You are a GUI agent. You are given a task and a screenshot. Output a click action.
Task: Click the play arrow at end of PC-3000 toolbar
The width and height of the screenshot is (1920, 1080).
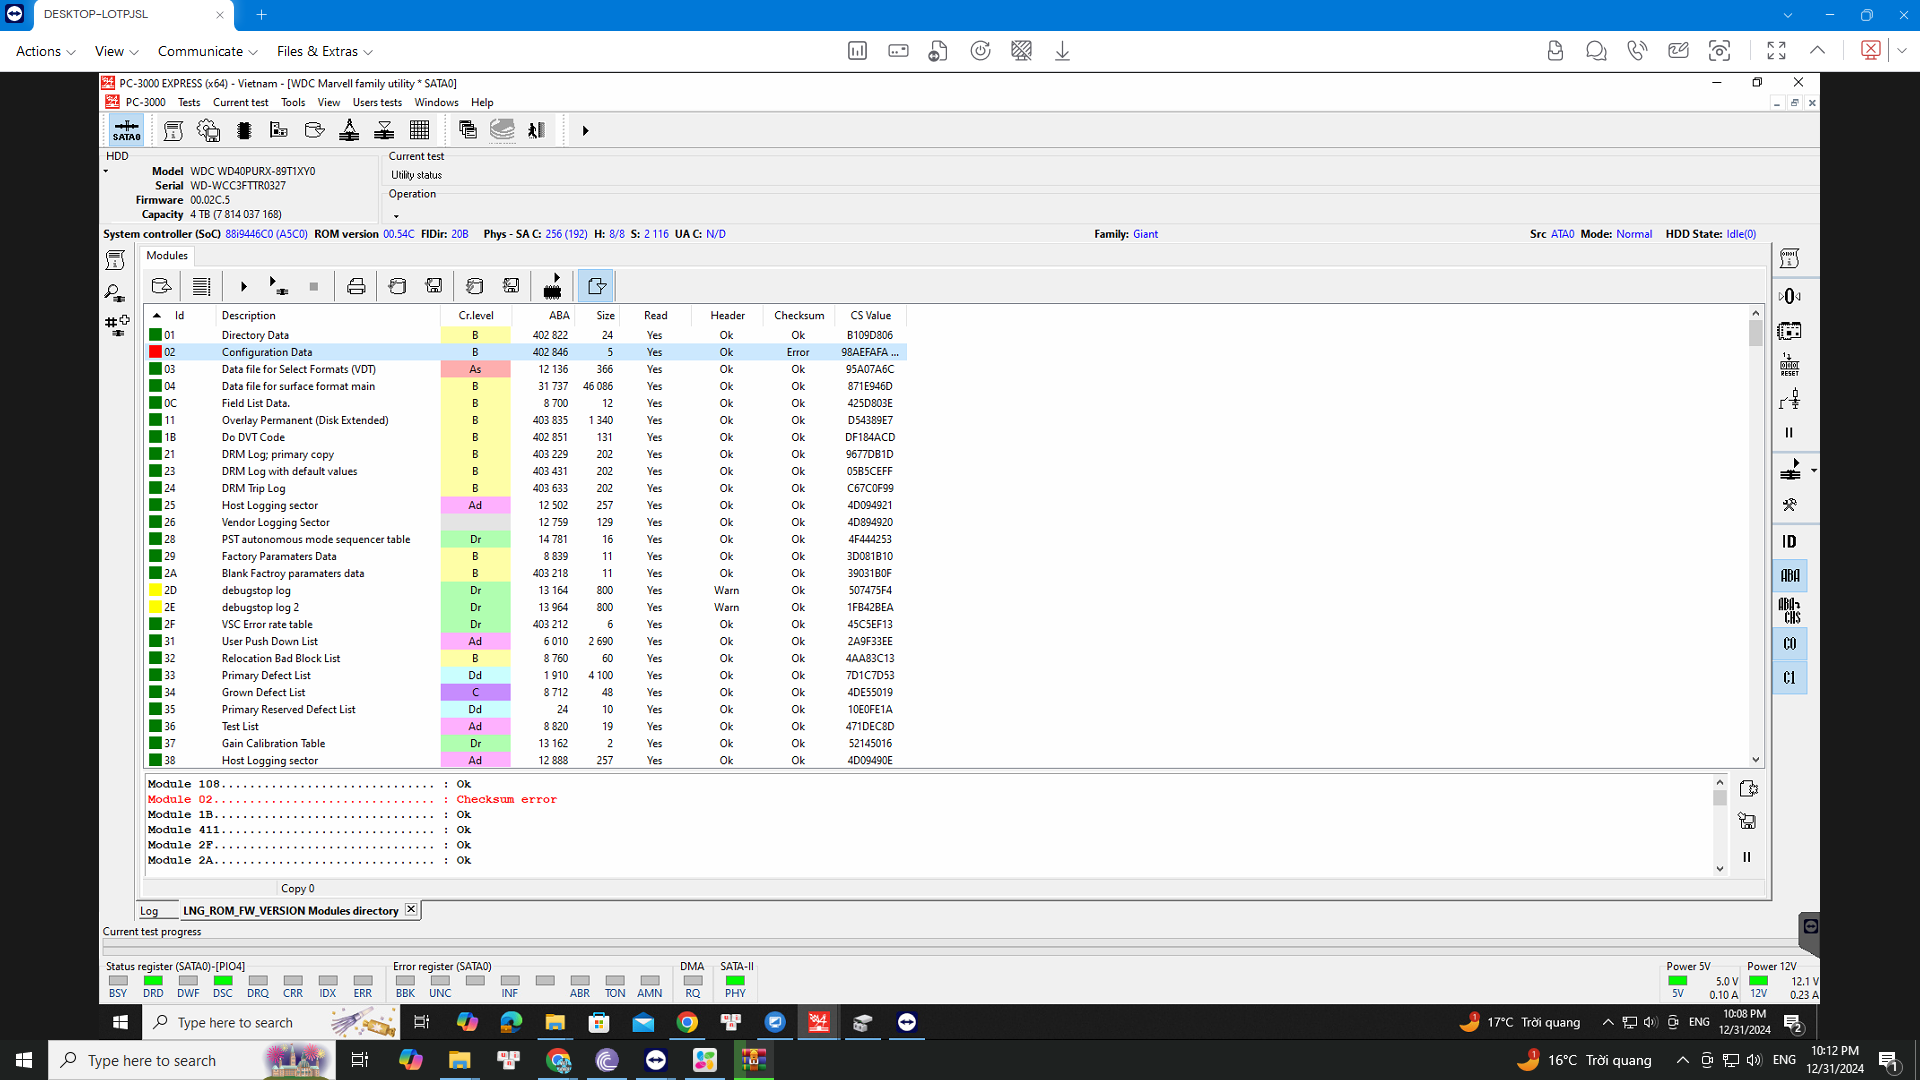[x=586, y=131]
